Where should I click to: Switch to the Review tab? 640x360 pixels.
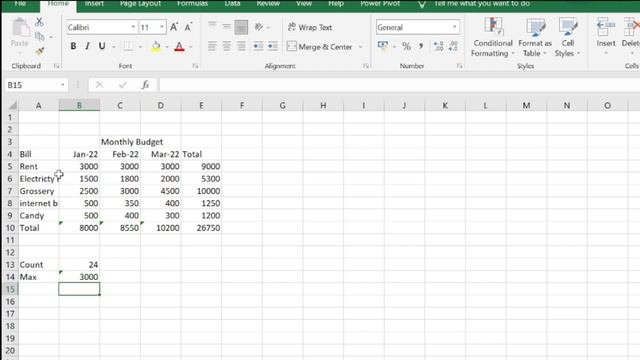coord(268,4)
